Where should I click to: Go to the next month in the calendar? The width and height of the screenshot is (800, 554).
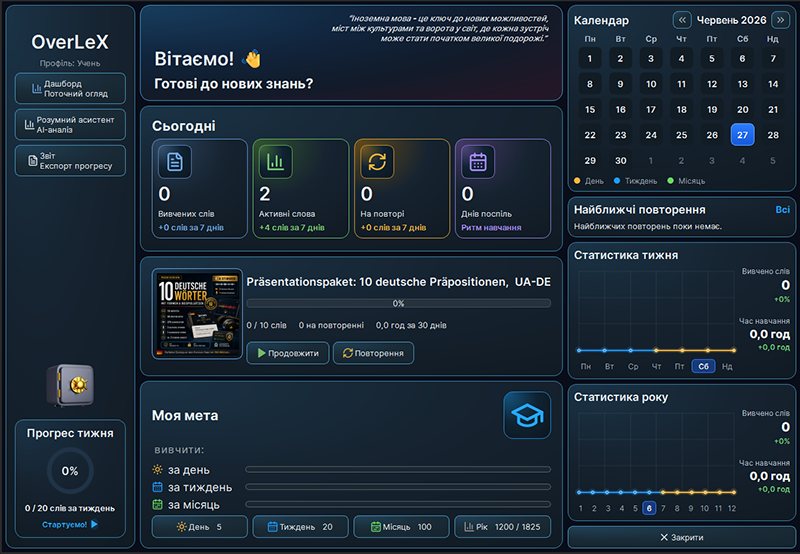click(x=781, y=20)
